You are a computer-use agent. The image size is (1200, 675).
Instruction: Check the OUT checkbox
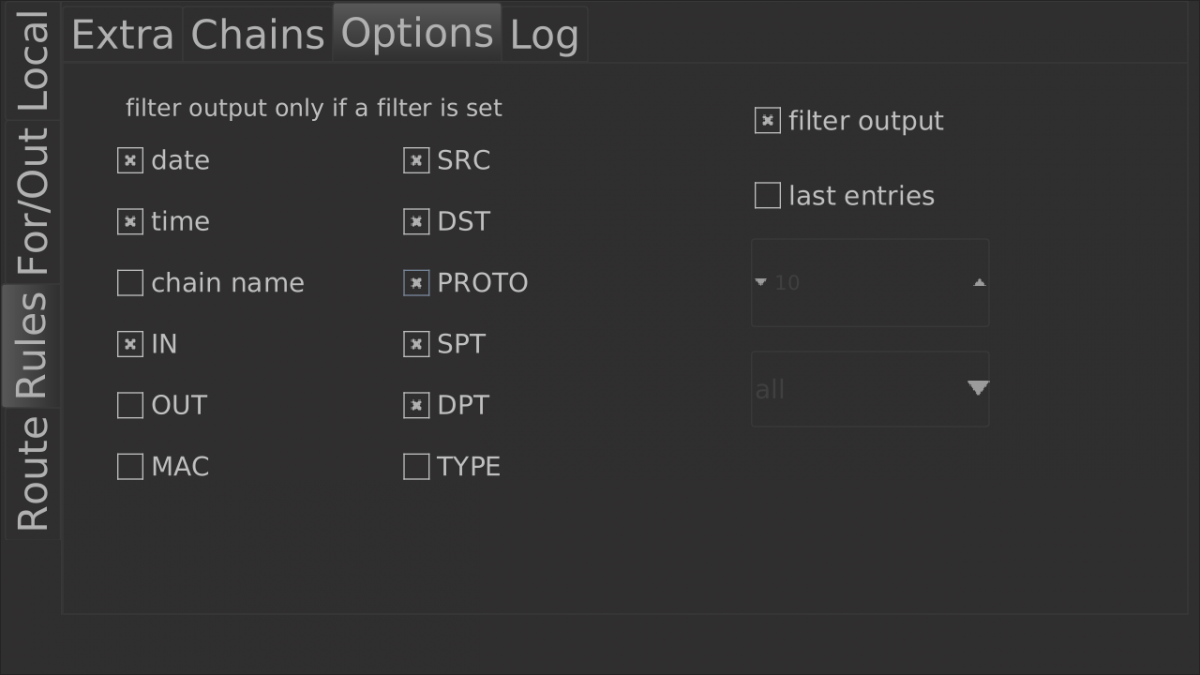(x=130, y=406)
